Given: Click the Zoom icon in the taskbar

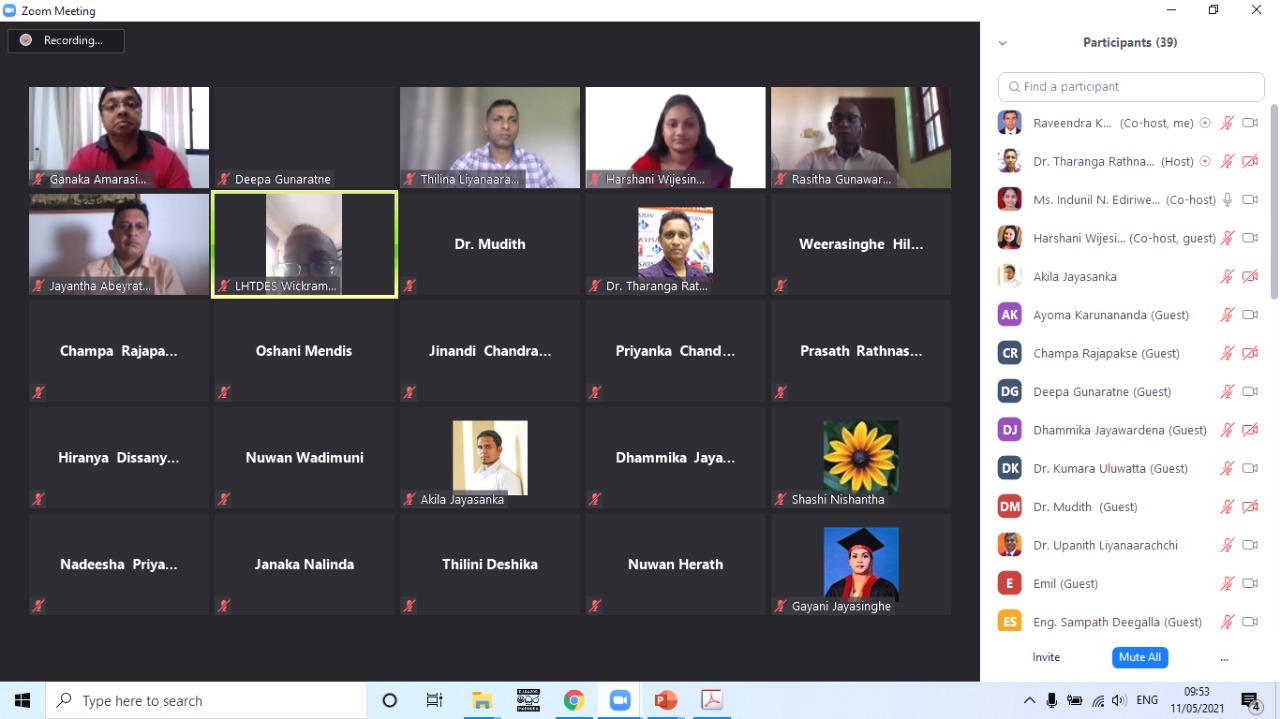Looking at the screenshot, I should tap(620, 700).
